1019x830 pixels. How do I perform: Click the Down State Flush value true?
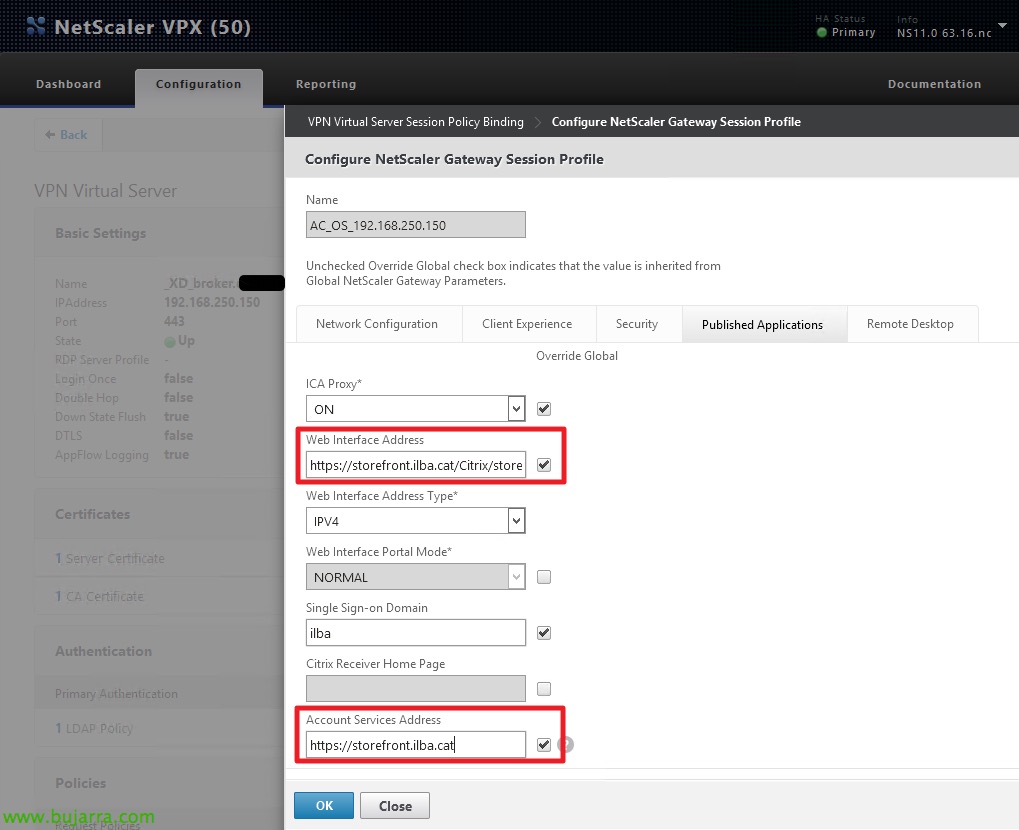coord(177,416)
